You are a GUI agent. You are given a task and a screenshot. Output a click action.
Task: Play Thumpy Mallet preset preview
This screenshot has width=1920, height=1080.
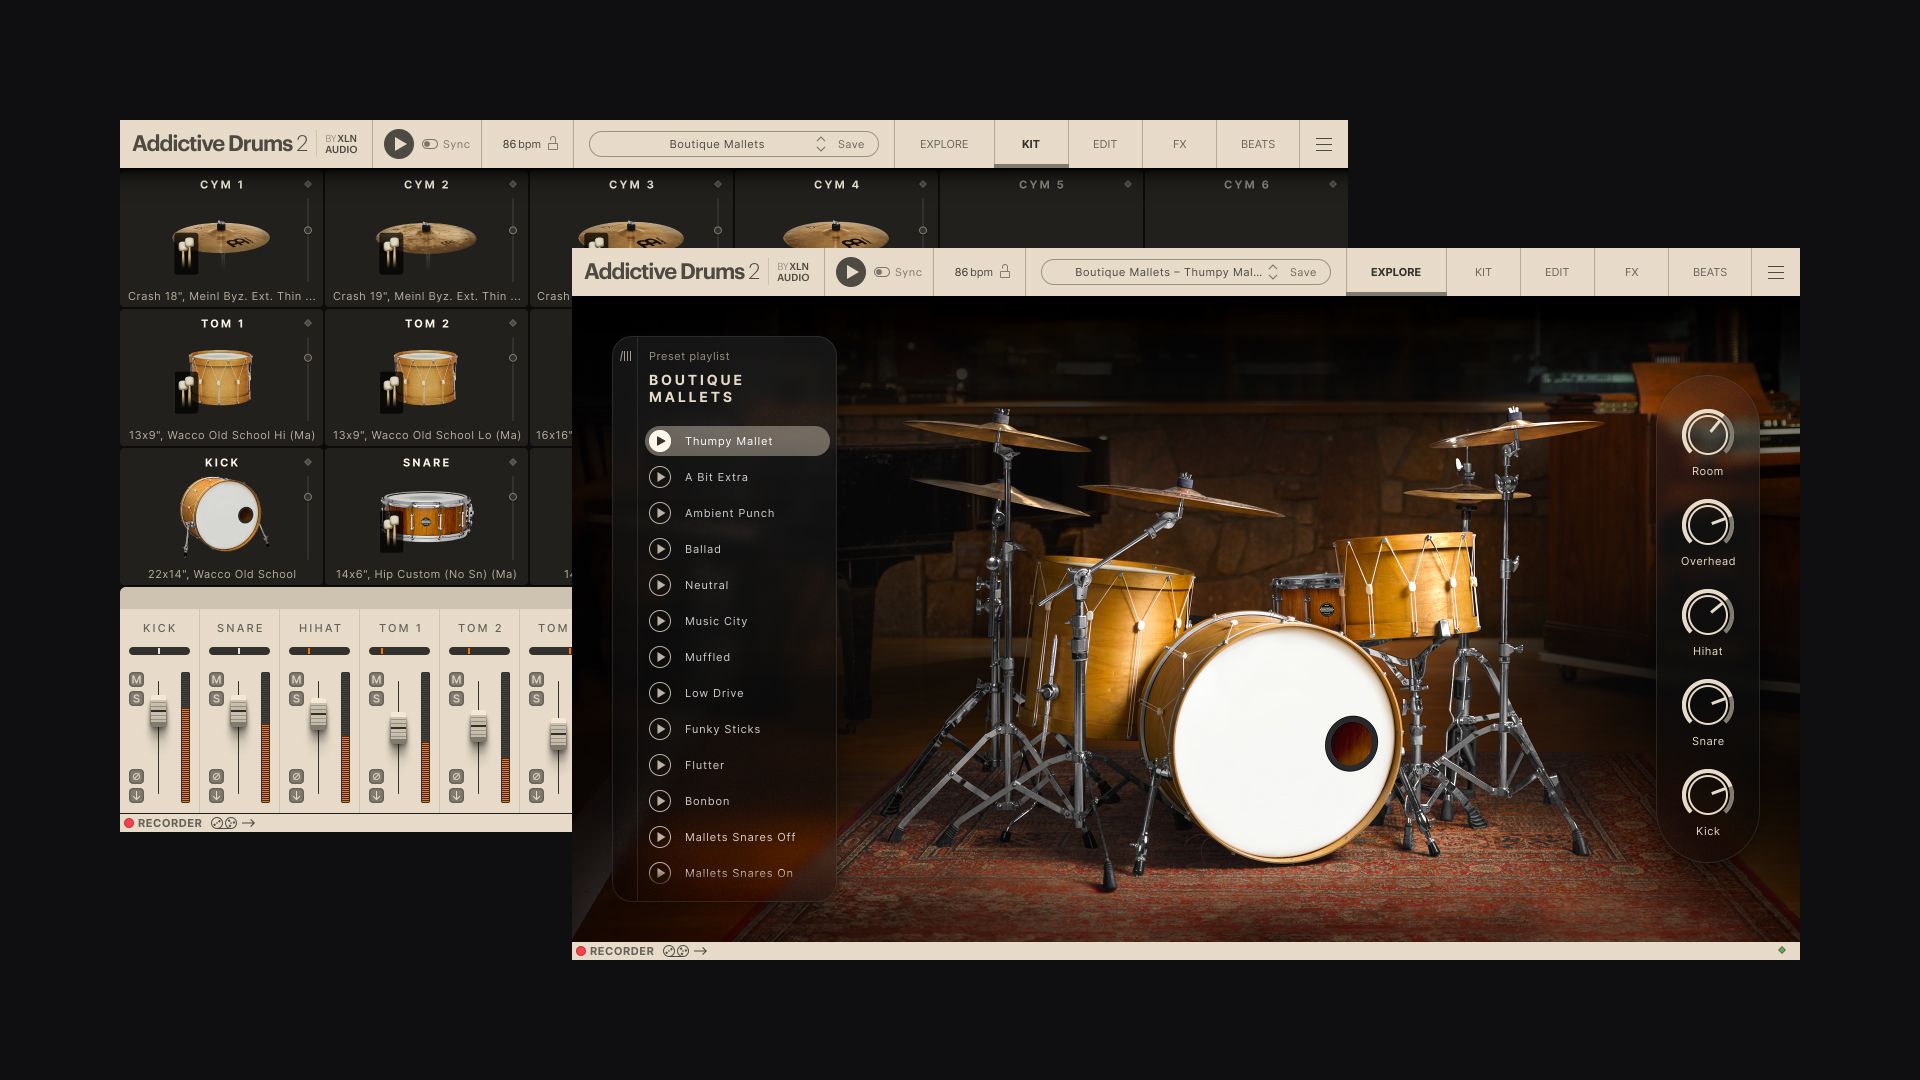point(660,441)
